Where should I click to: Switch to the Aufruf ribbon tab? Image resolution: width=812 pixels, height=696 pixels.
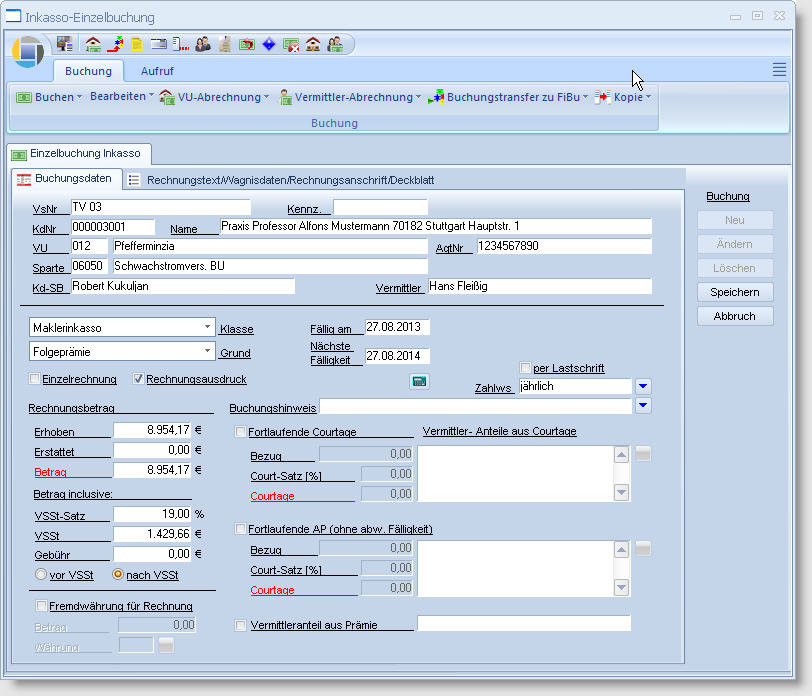[x=156, y=71]
